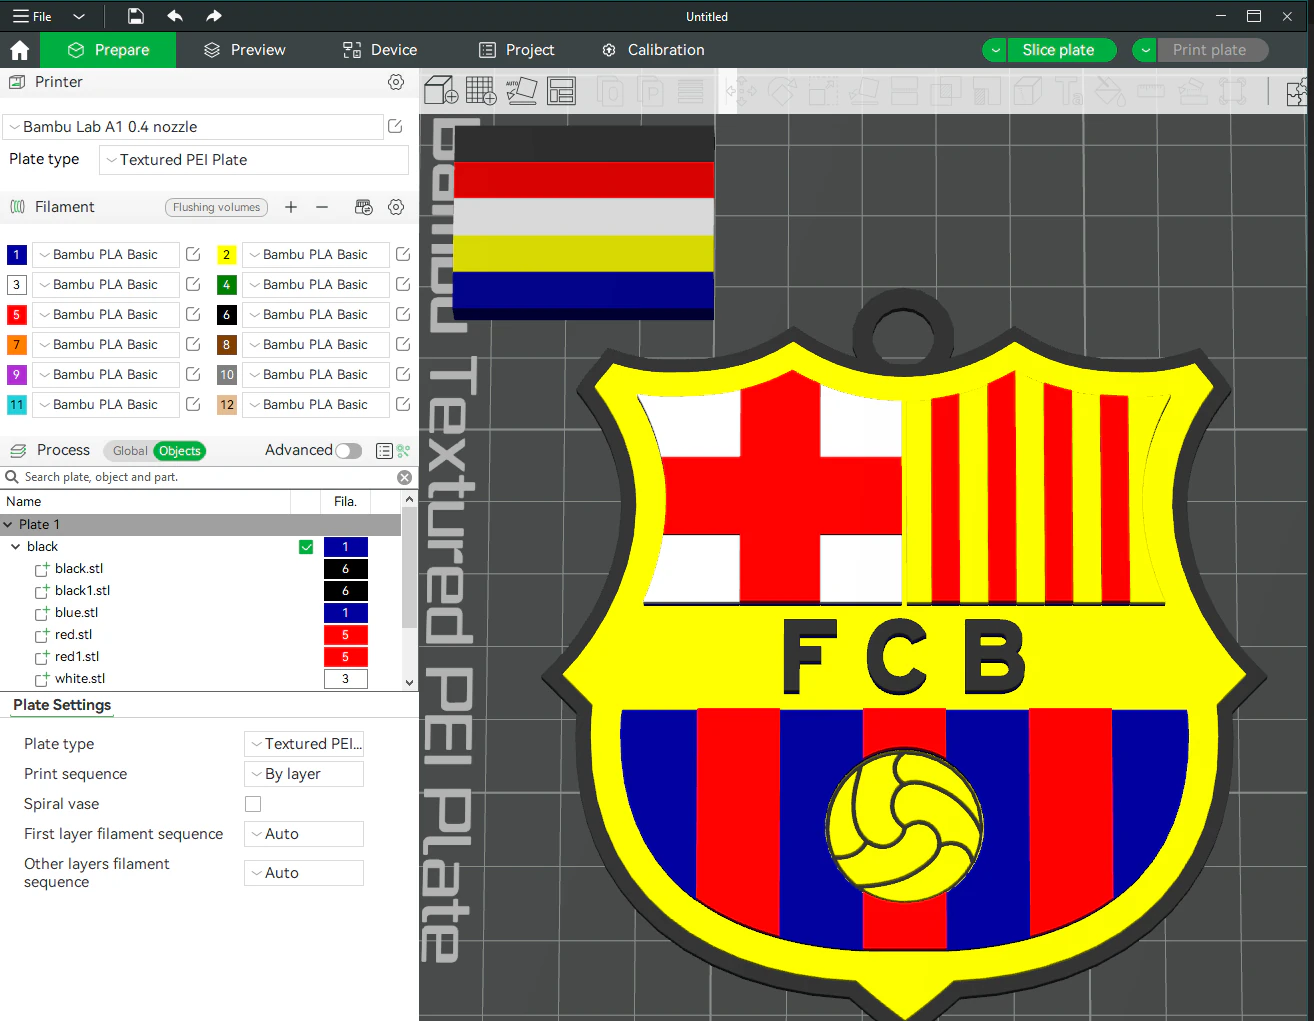Viewport: 1314px width, 1021px height.
Task: Click the Auto orient icon
Action: coord(521,91)
